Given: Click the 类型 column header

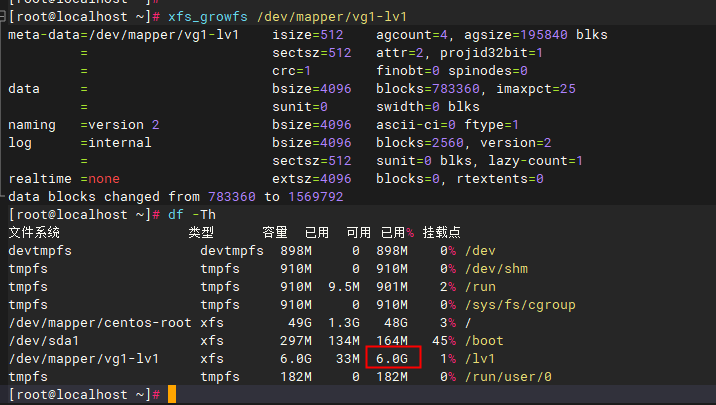Looking at the screenshot, I should (201, 232).
